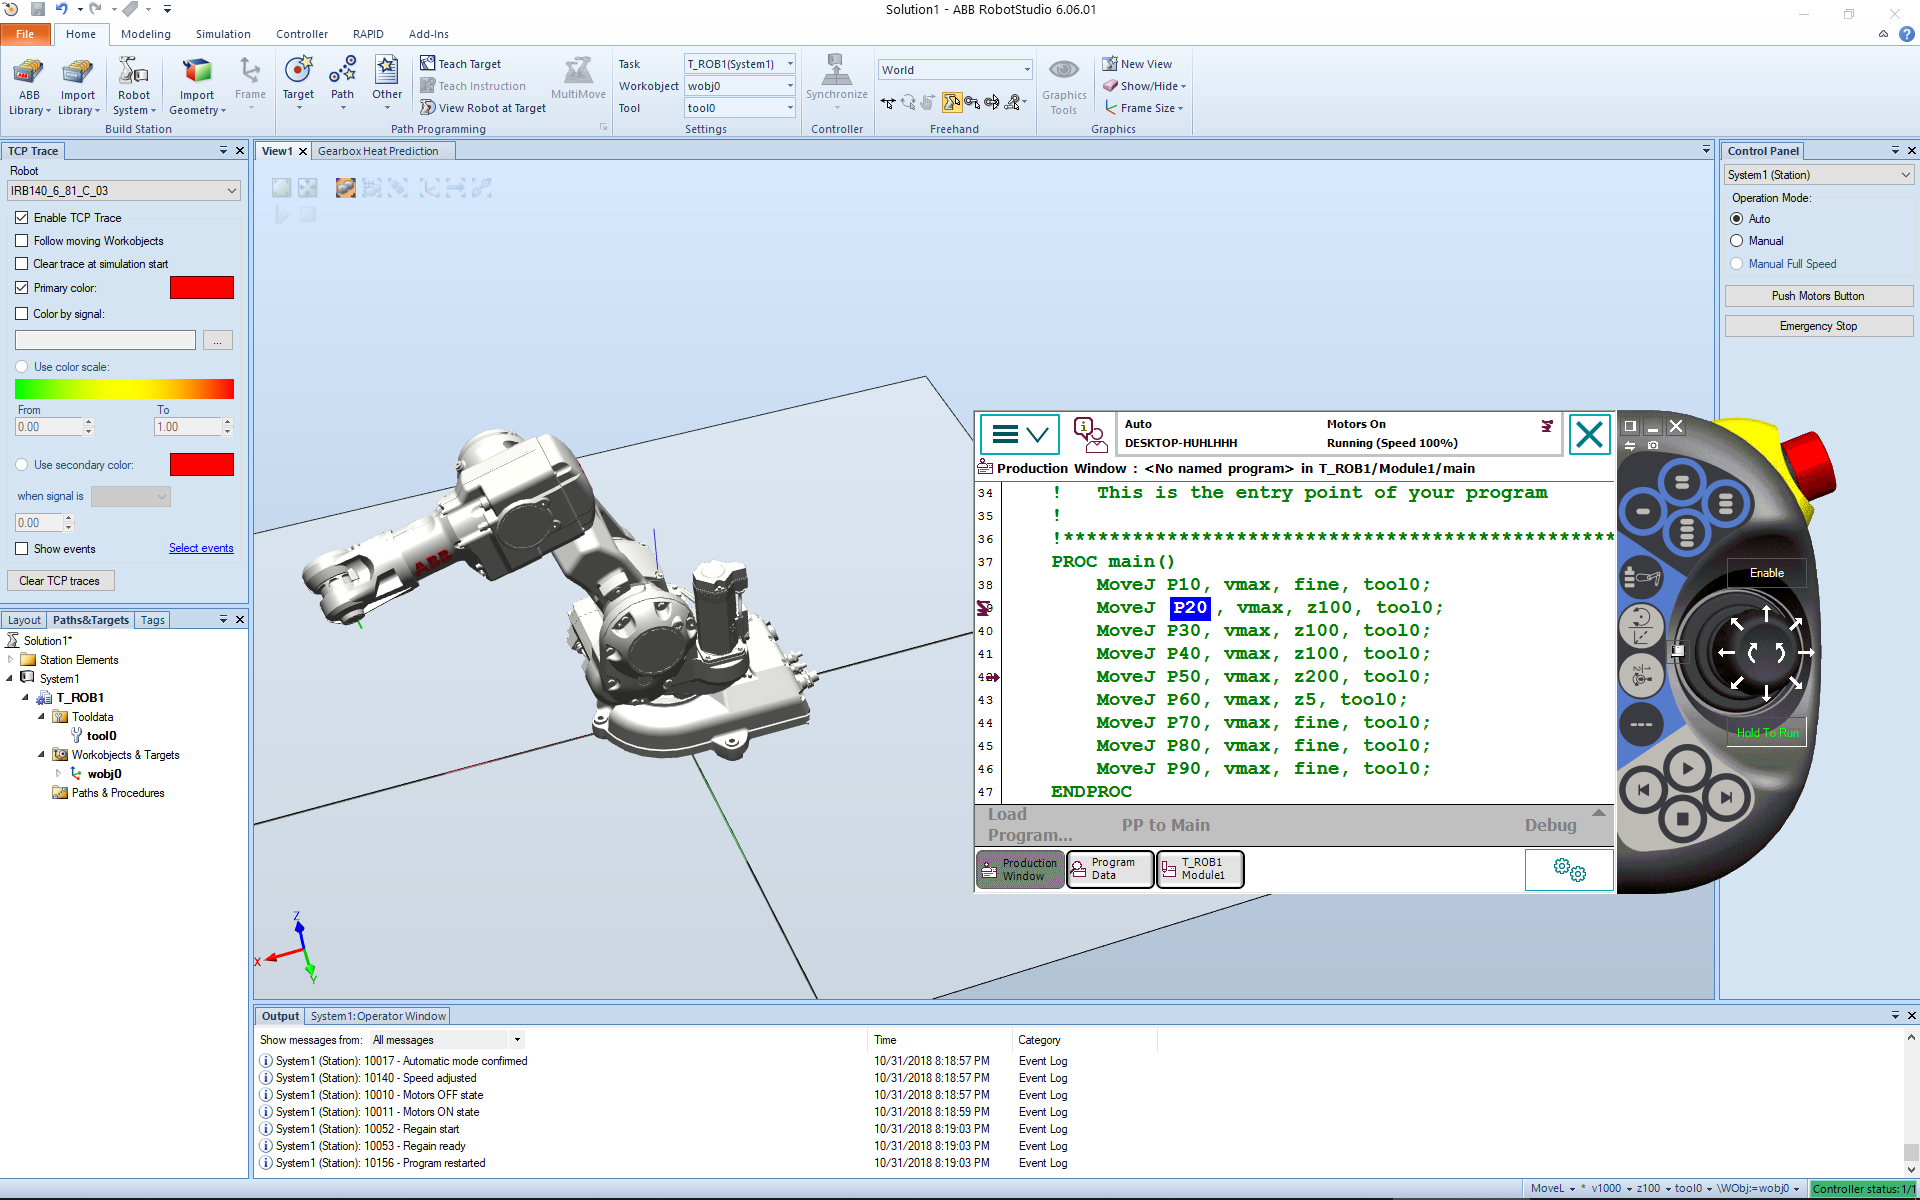The image size is (1920, 1200).
Task: Click the Select events link
Action: pyautogui.click(x=201, y=548)
